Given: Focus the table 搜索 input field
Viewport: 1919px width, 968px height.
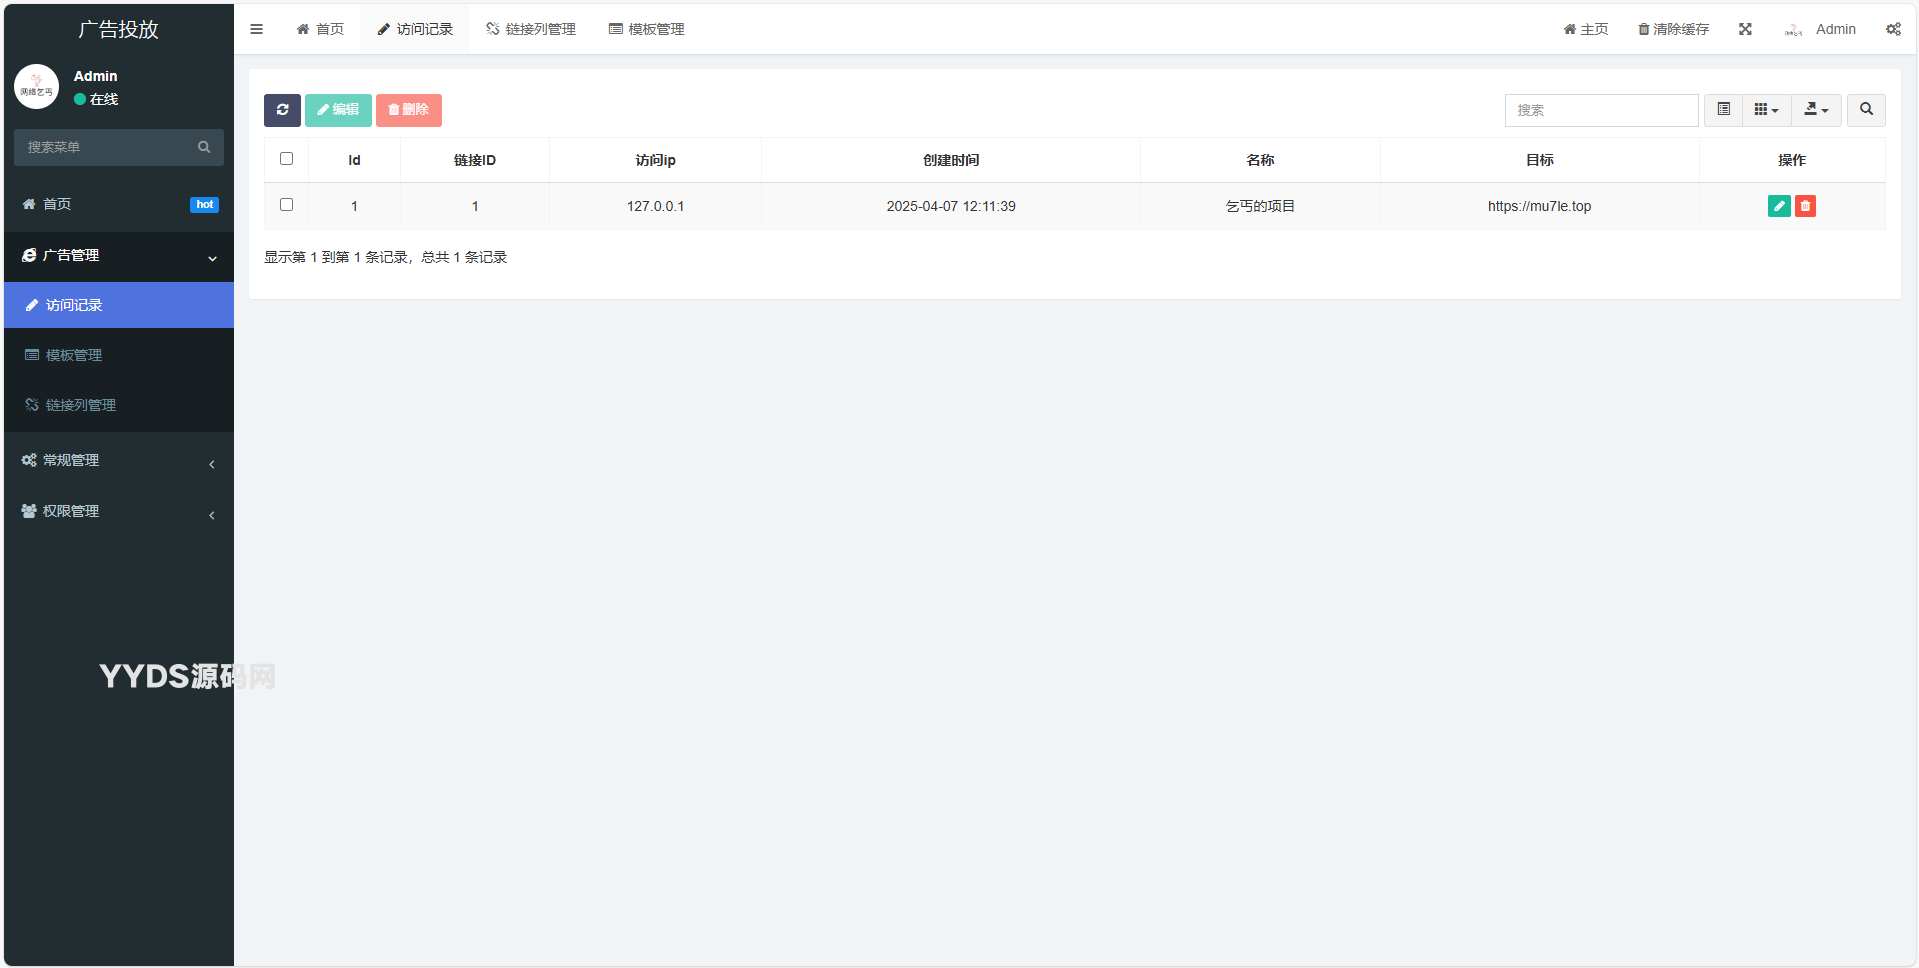Looking at the screenshot, I should (1600, 110).
